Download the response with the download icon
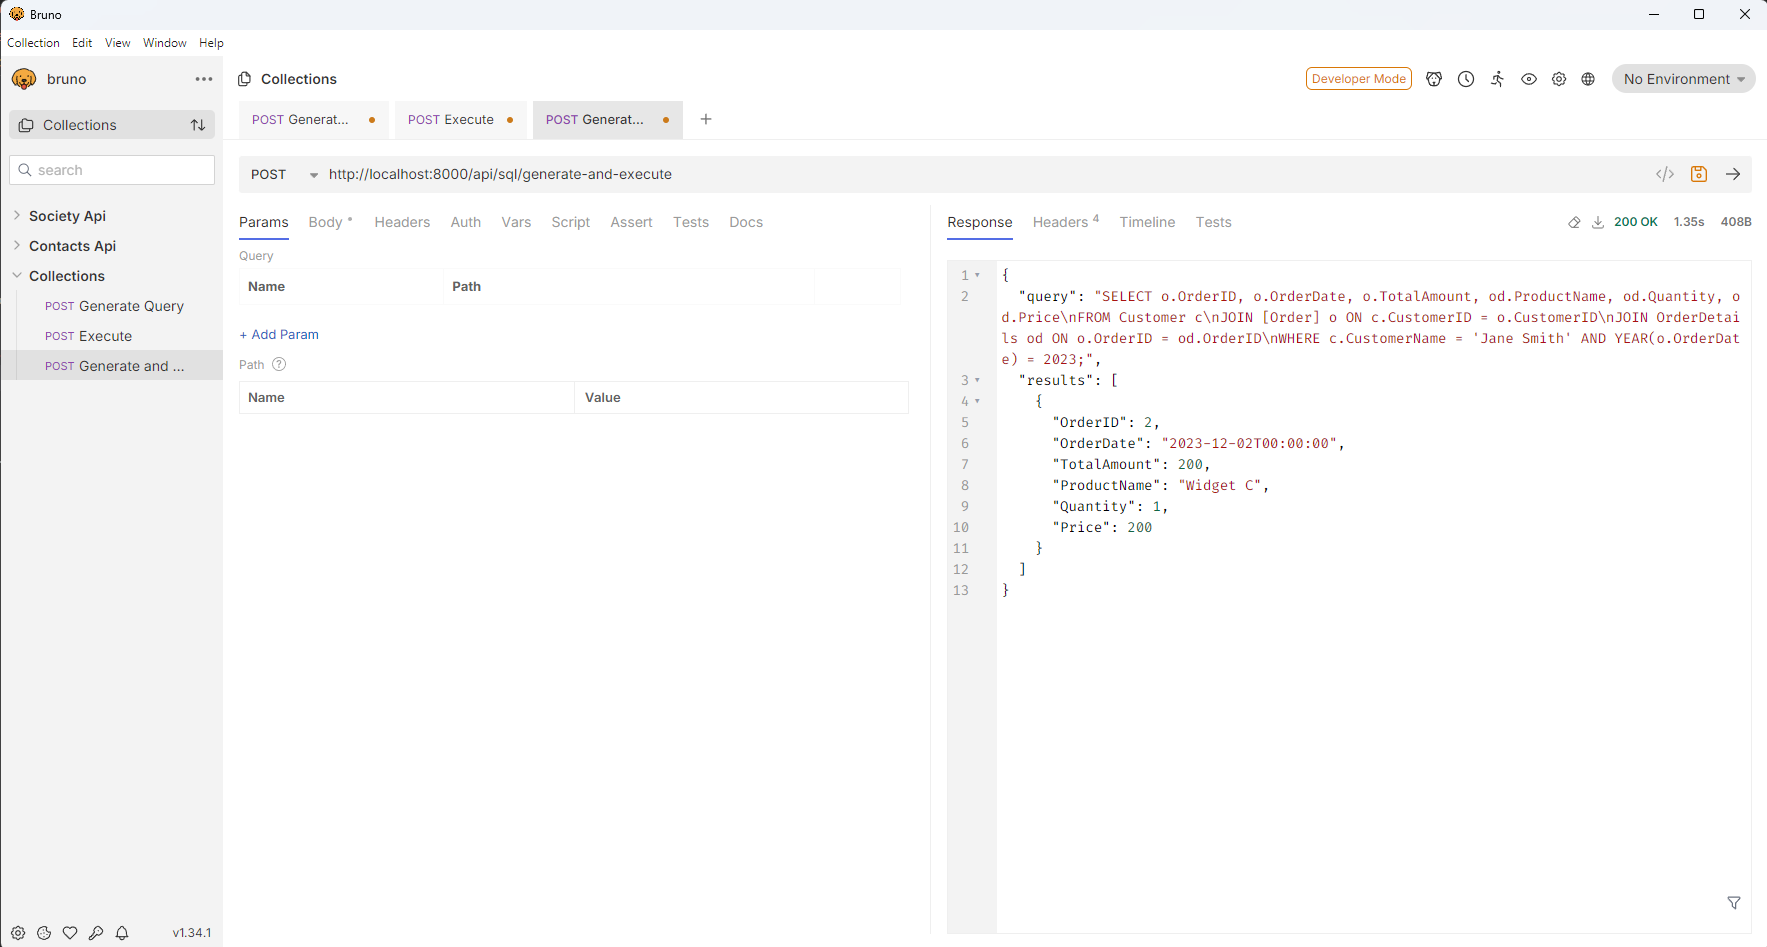Screen dimensions: 1767x947 [1598, 222]
